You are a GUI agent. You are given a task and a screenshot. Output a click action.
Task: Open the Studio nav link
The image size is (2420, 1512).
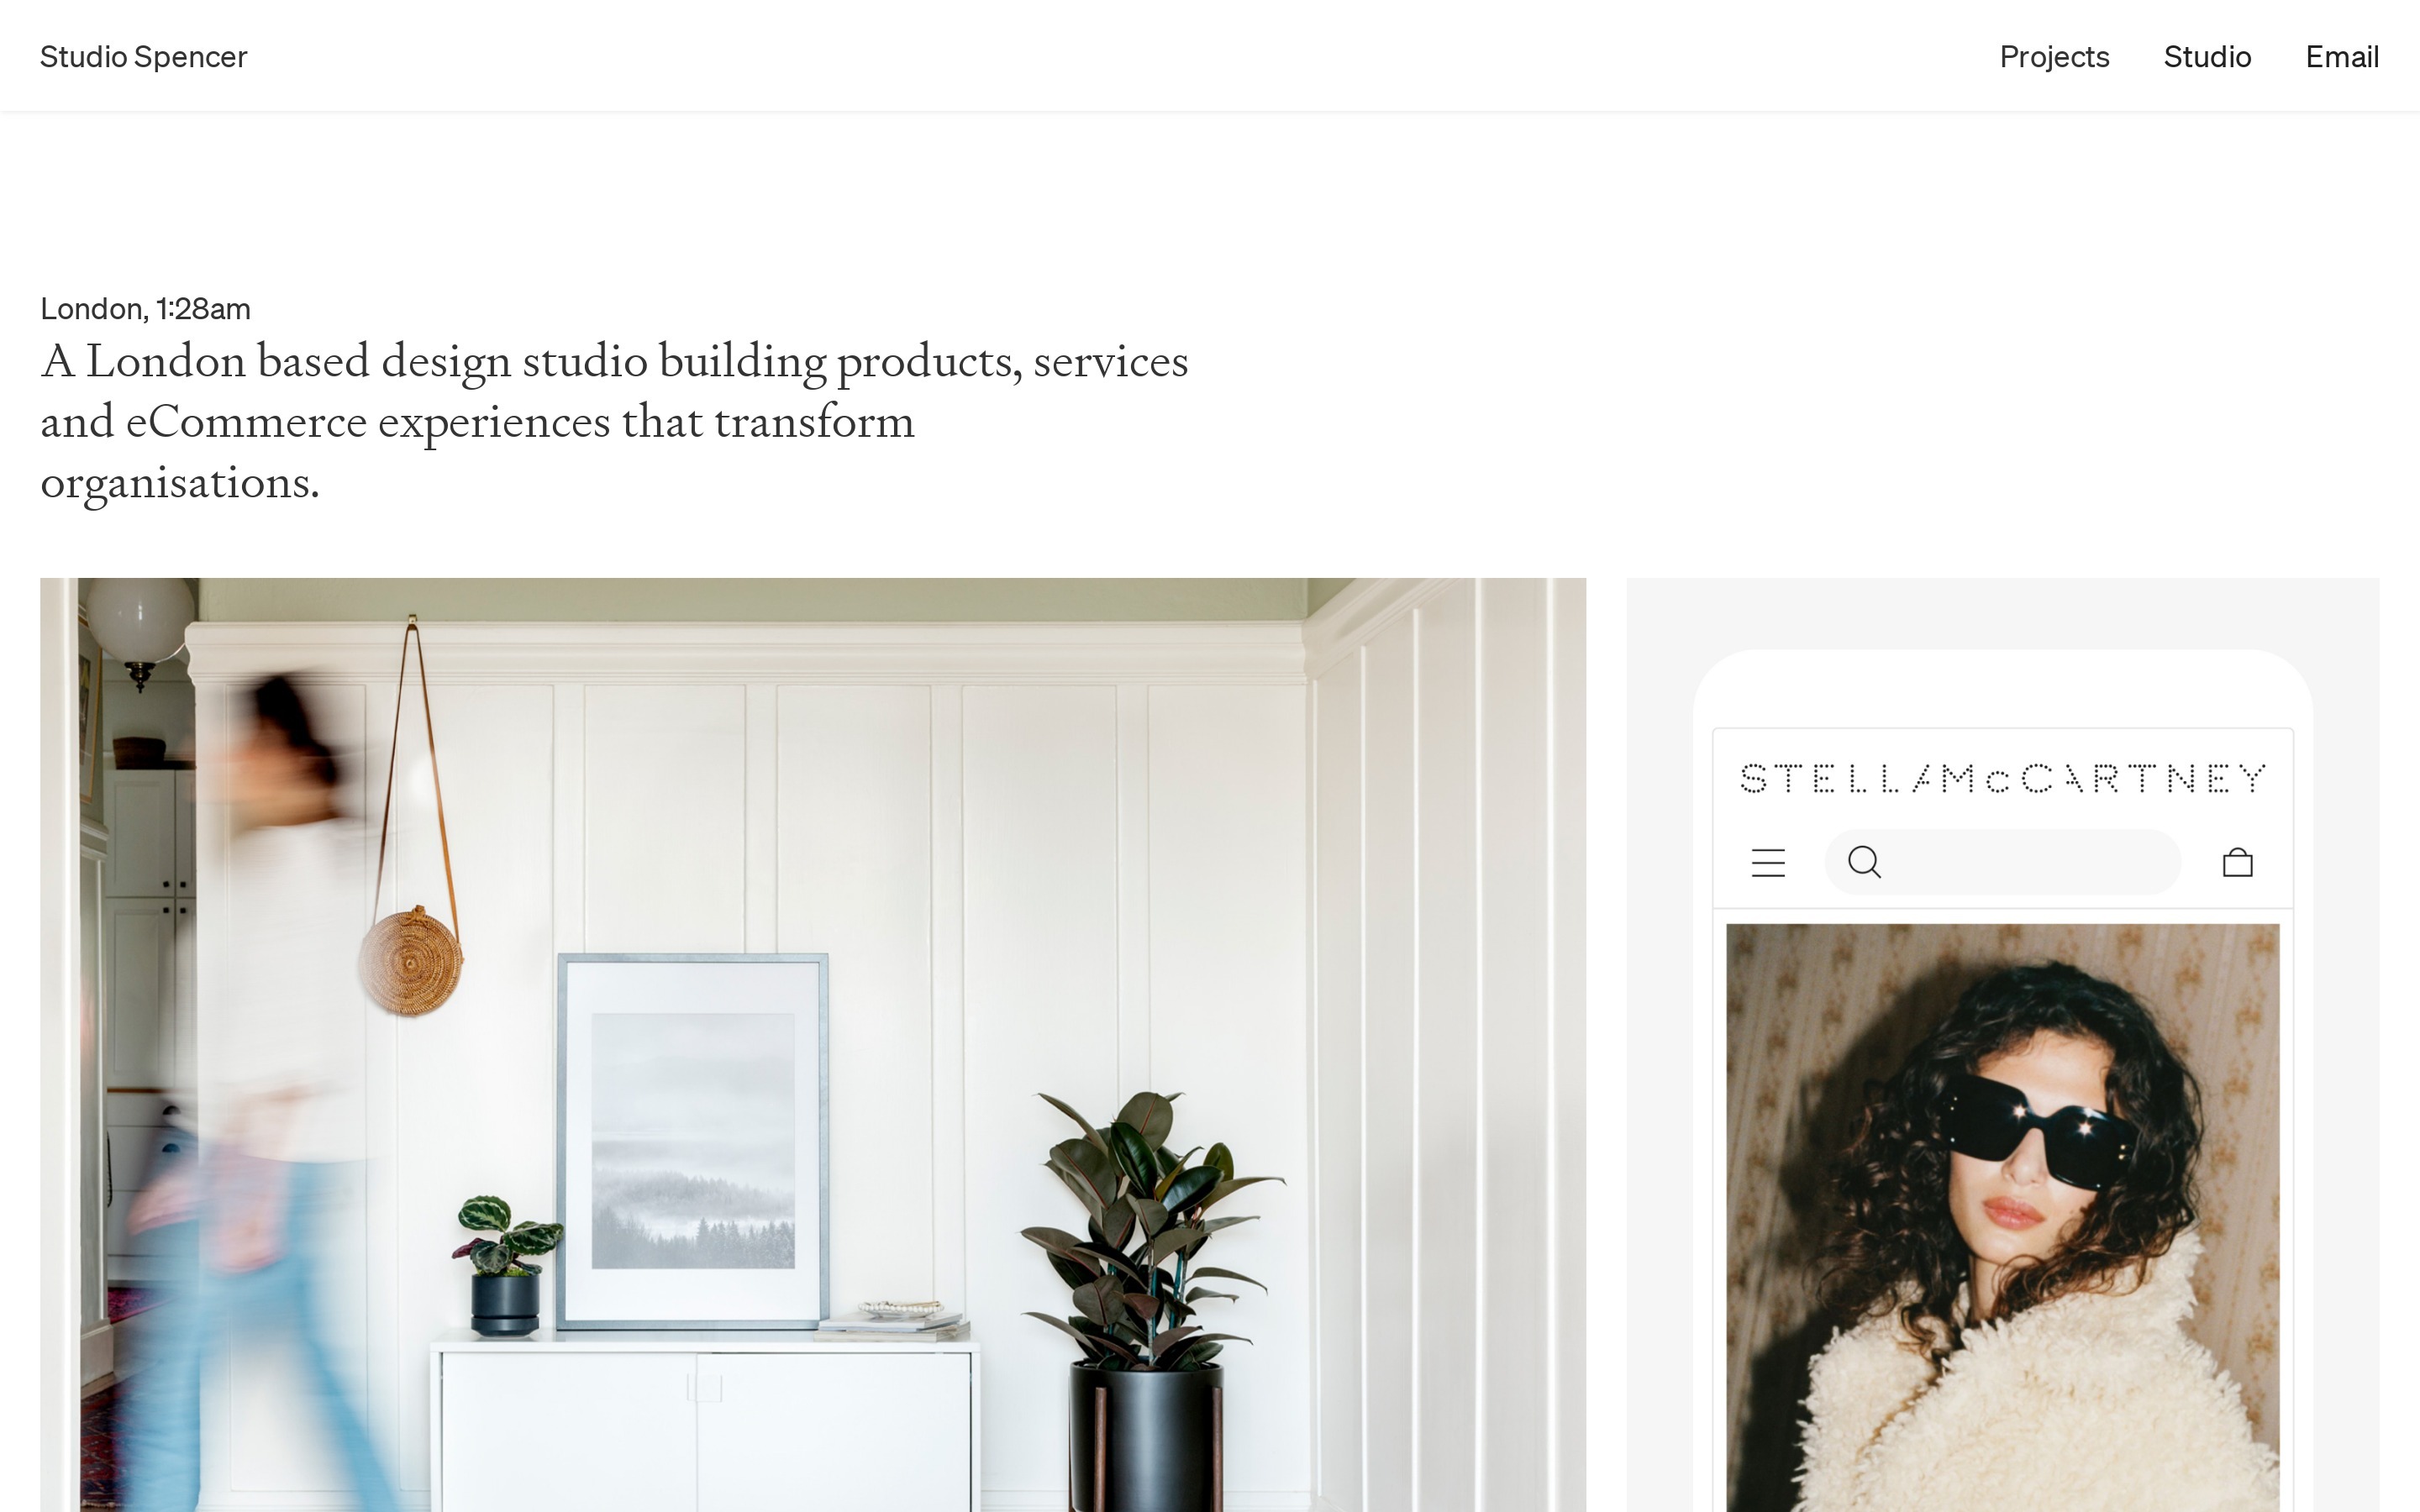point(2207,57)
